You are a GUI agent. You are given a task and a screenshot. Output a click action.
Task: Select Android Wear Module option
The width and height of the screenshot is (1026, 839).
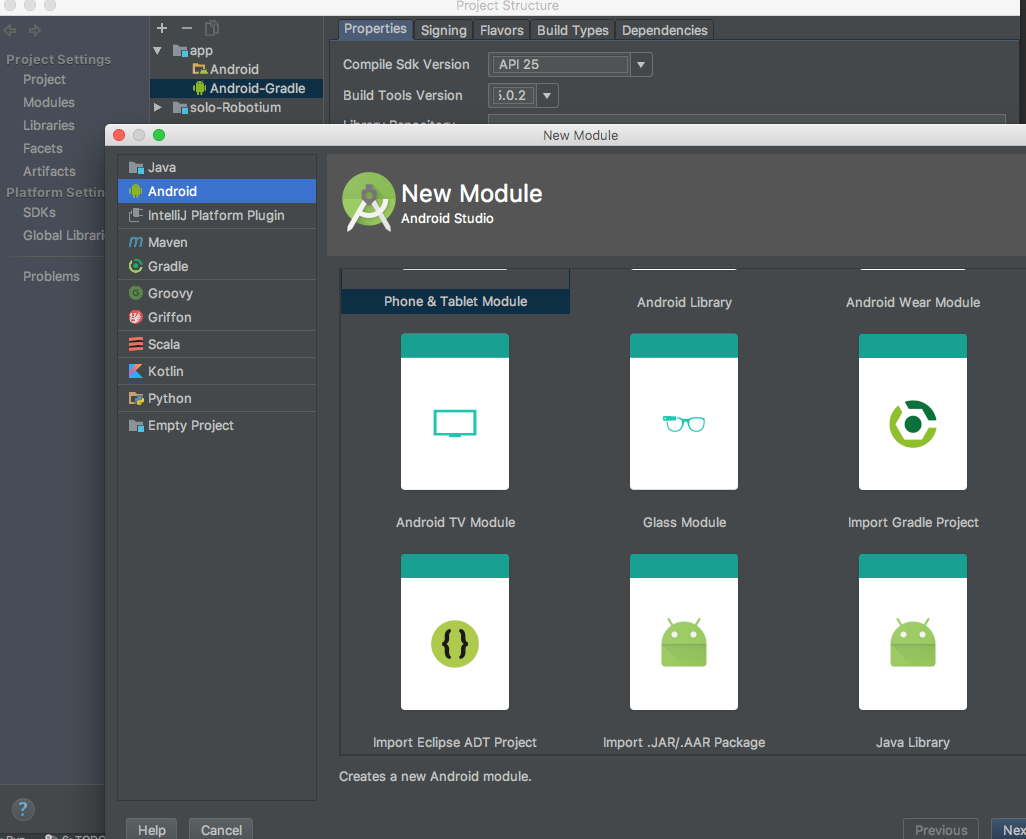[x=913, y=302]
